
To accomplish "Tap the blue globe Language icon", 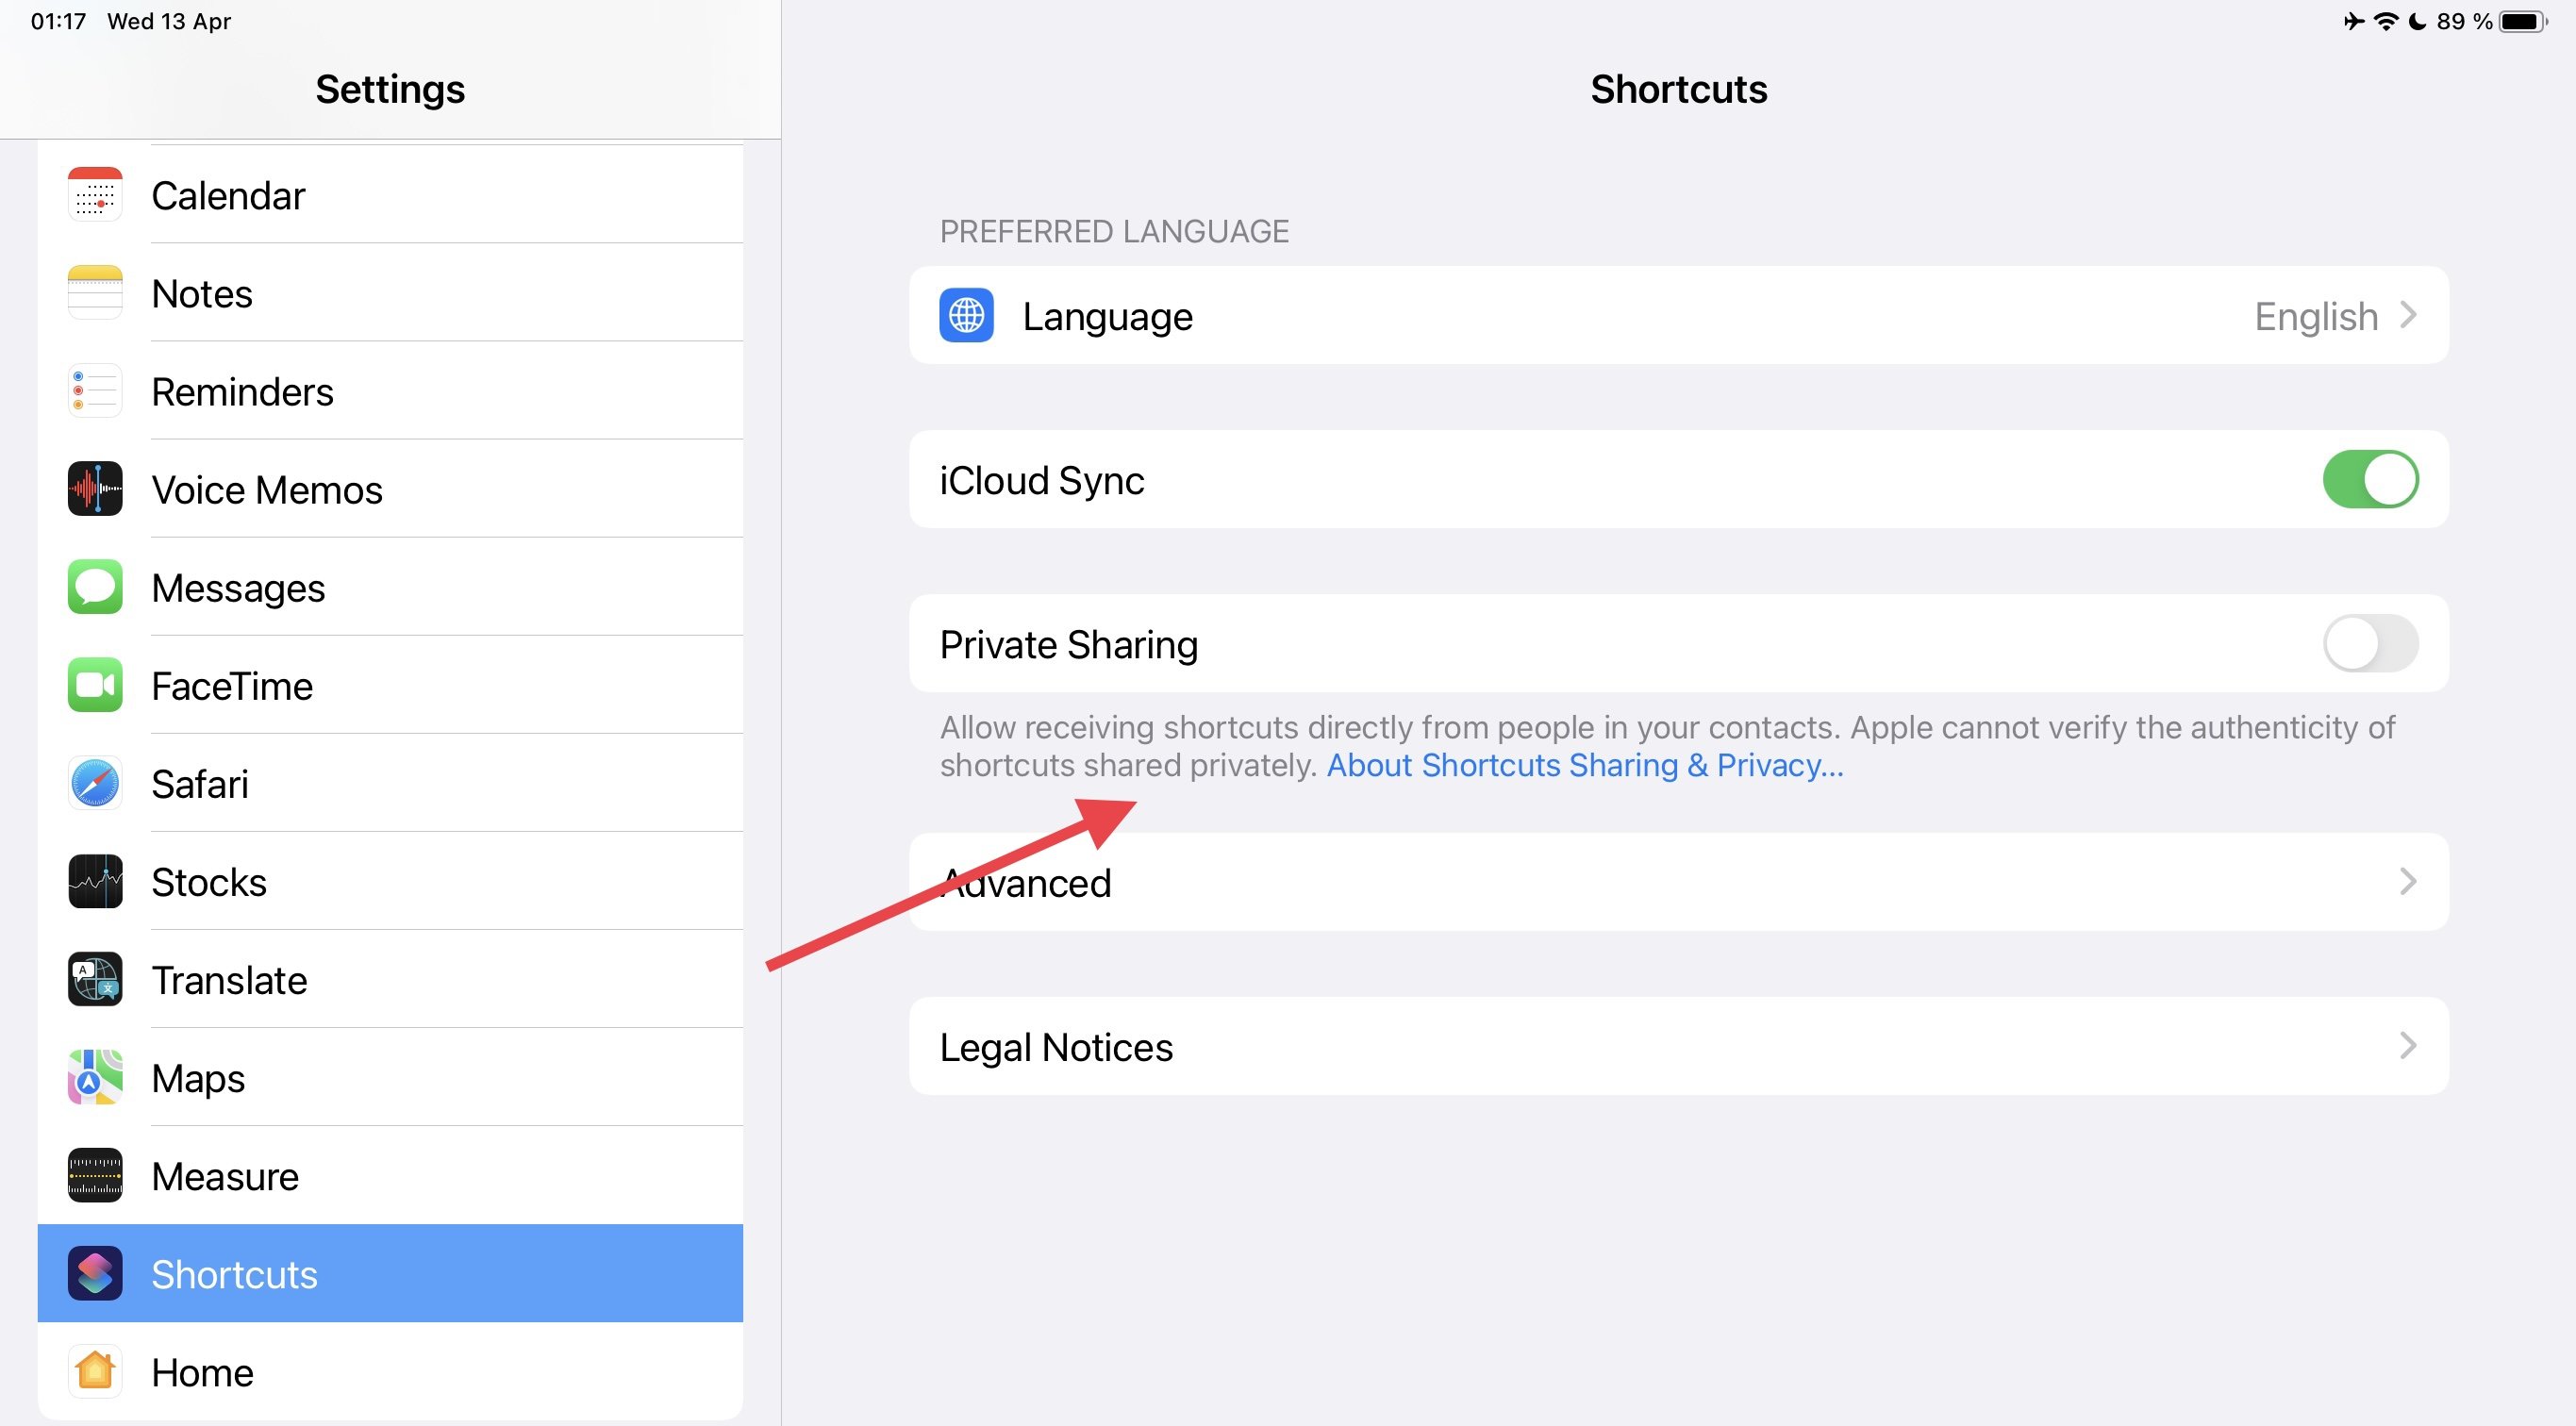I will click(966, 315).
